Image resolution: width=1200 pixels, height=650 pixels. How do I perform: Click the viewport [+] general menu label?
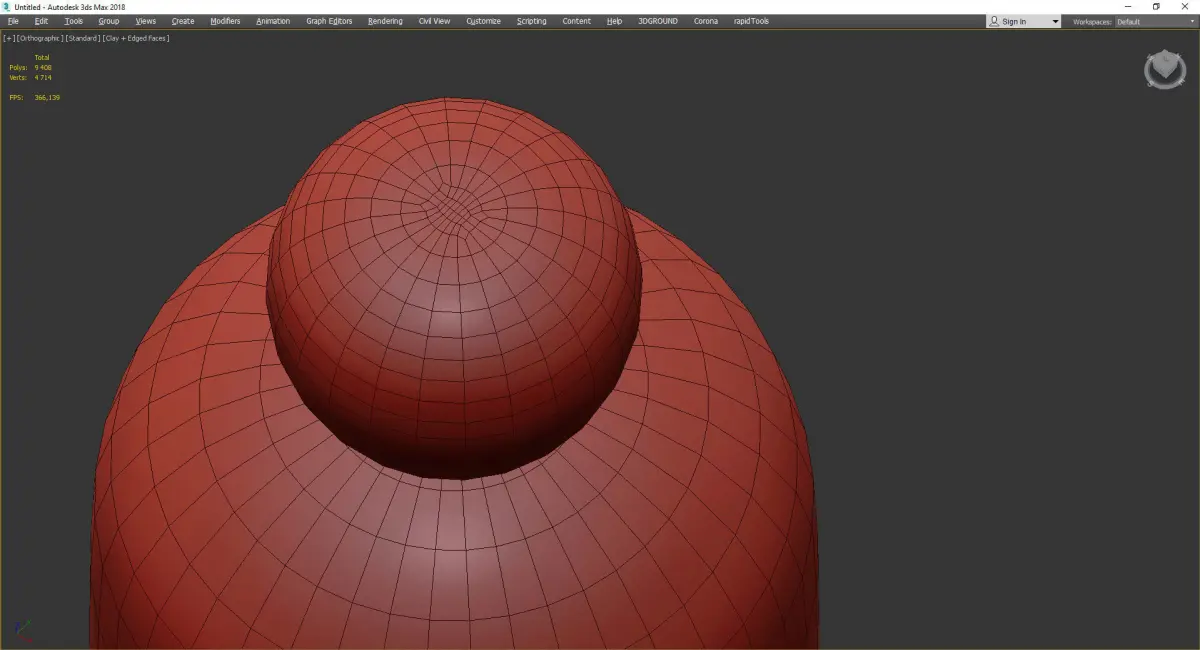pyautogui.click(x=9, y=38)
